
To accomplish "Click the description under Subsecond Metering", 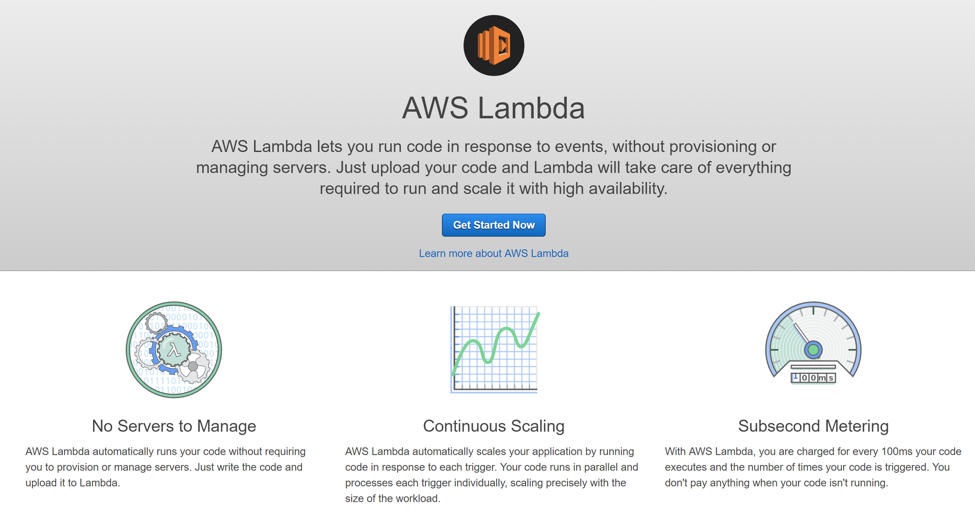I will coord(812,467).
